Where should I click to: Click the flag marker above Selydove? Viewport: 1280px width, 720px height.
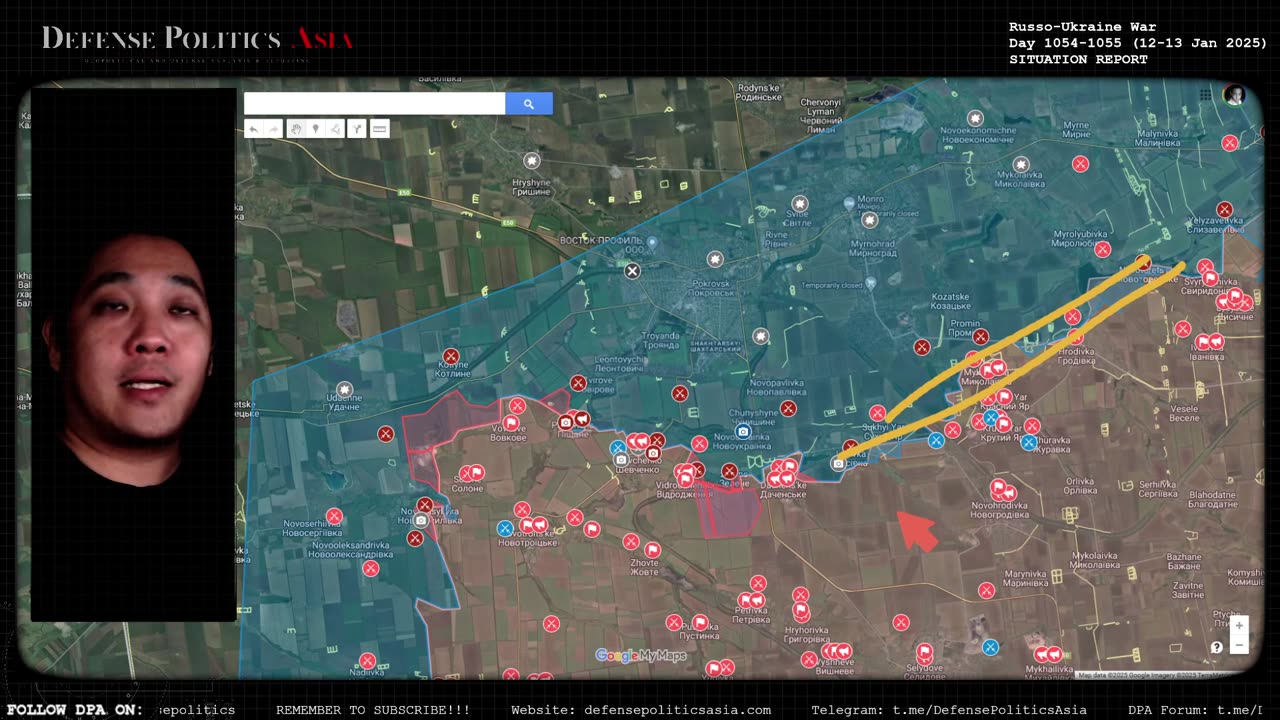[924, 652]
